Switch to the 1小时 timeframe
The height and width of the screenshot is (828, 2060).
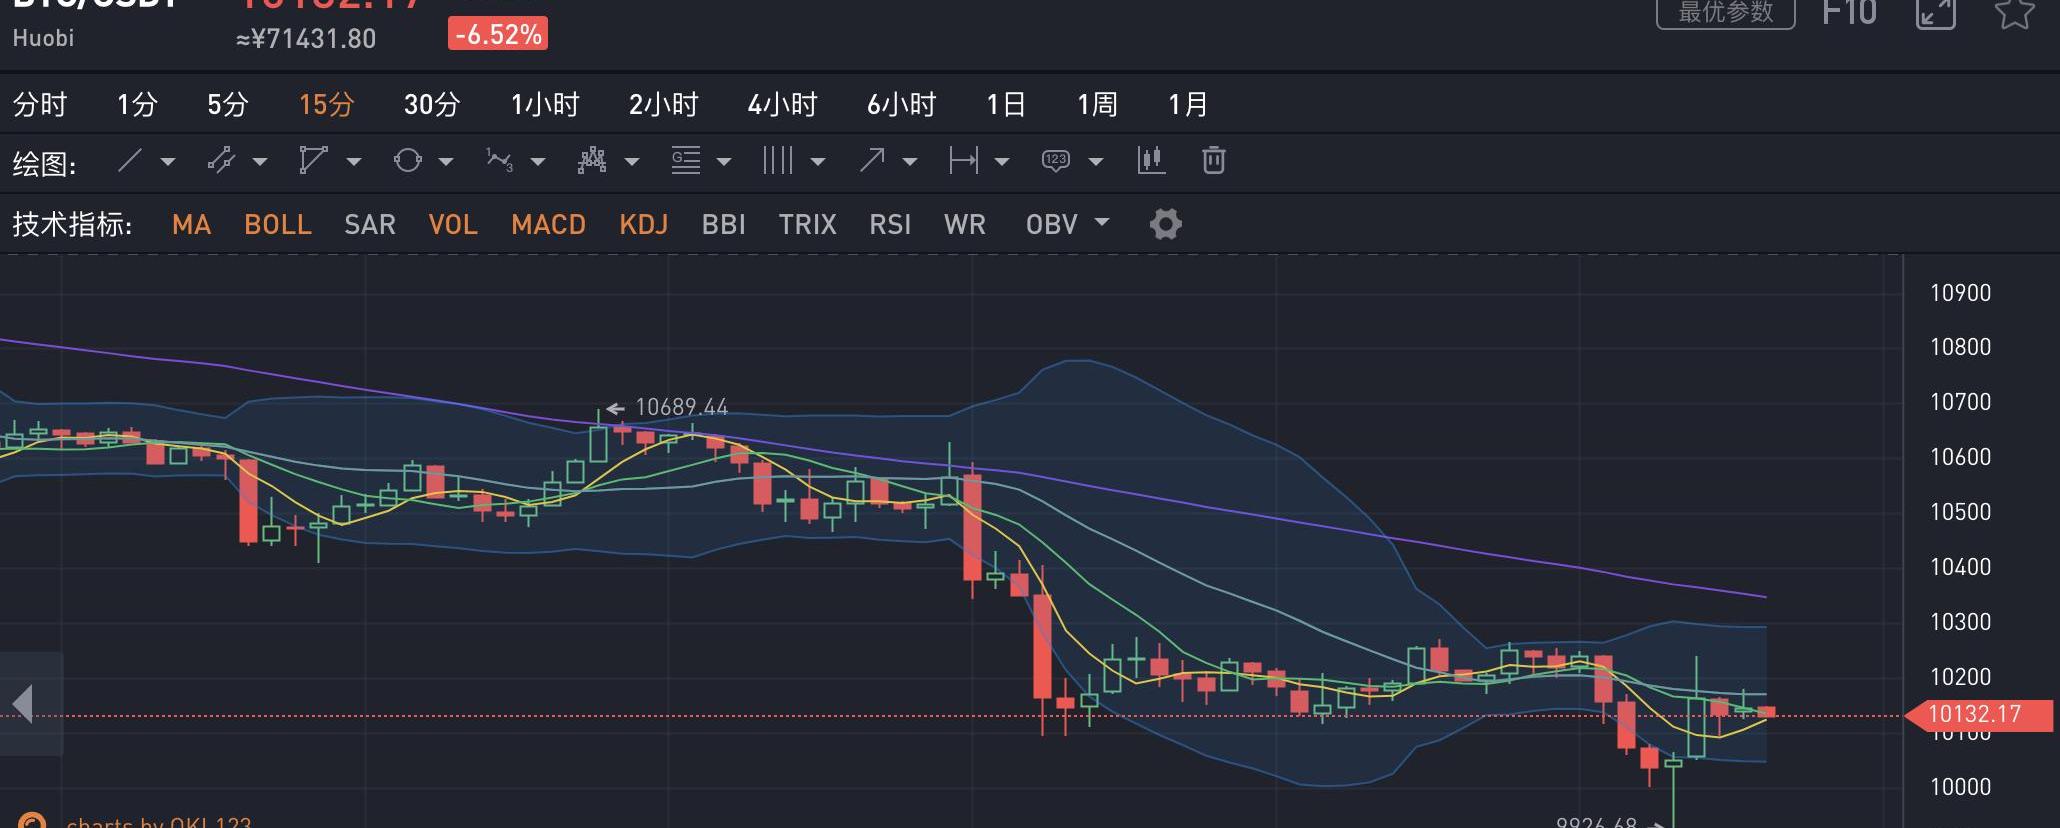coord(545,104)
